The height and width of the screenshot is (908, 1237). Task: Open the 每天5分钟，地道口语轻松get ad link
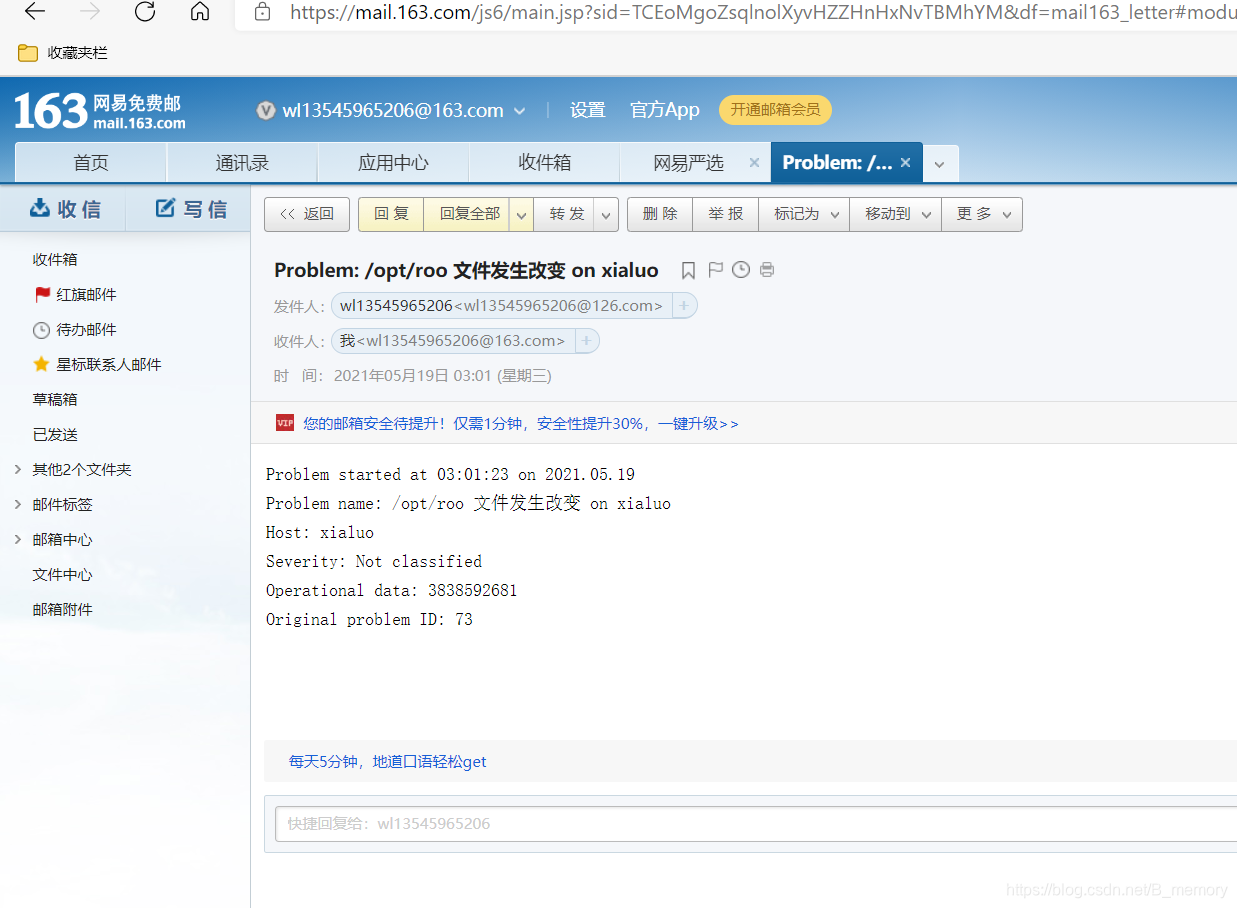[x=388, y=762]
